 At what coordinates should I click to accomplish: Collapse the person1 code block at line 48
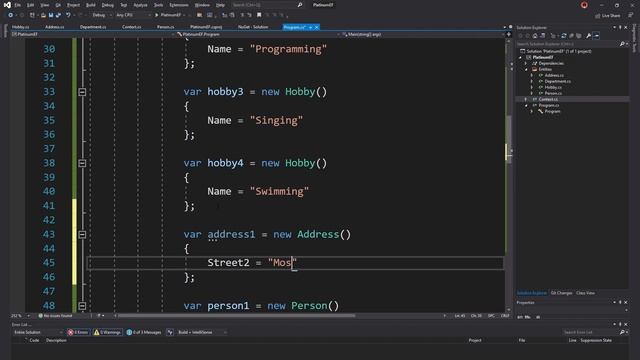pos(82,306)
